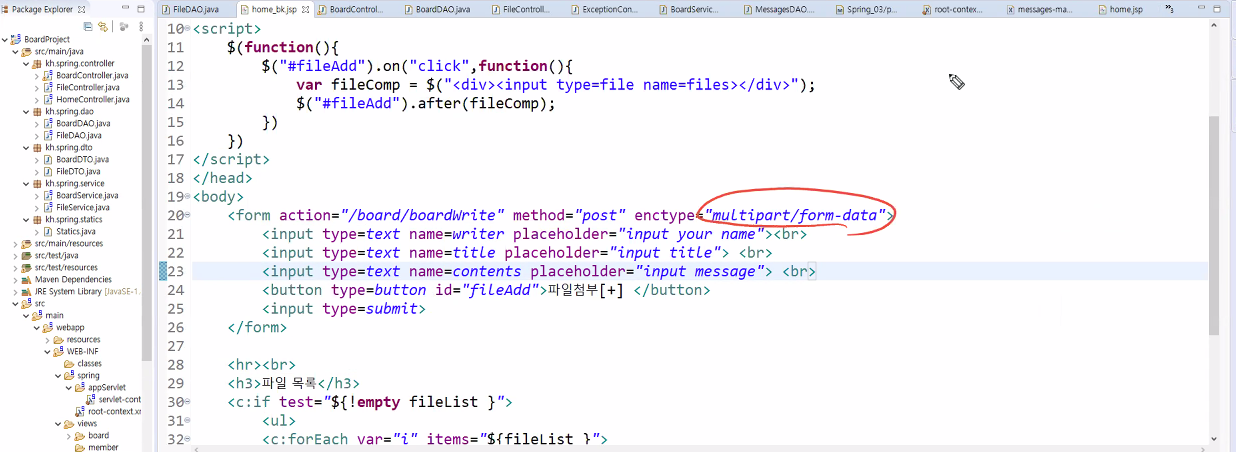Fold the script block at line 10
The image size is (1236, 452).
(x=189, y=30)
